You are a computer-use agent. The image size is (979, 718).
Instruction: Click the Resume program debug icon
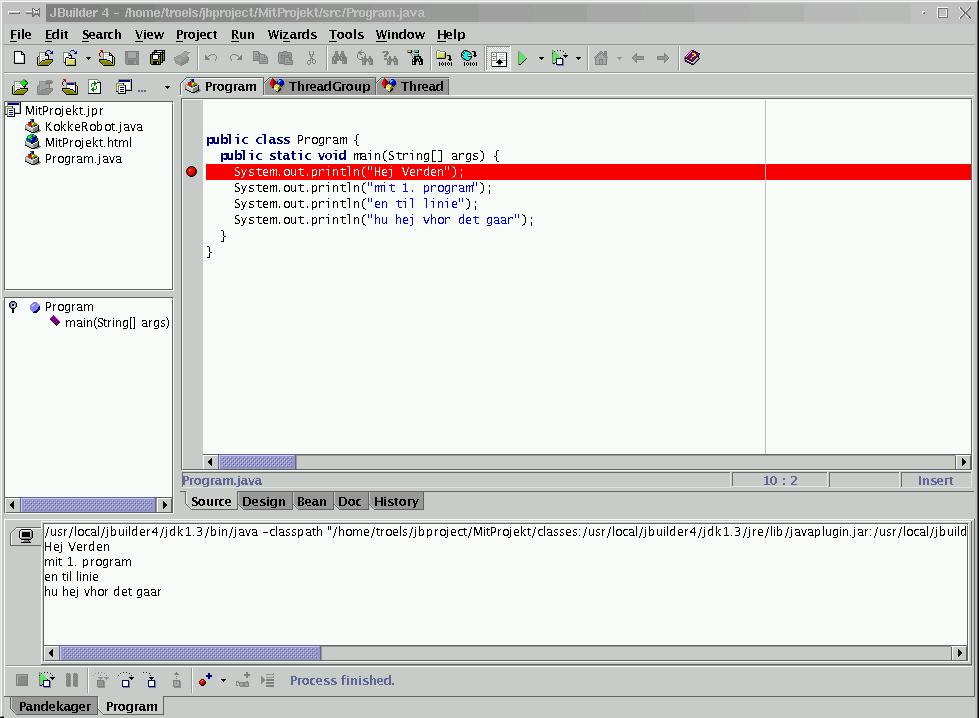coord(46,680)
